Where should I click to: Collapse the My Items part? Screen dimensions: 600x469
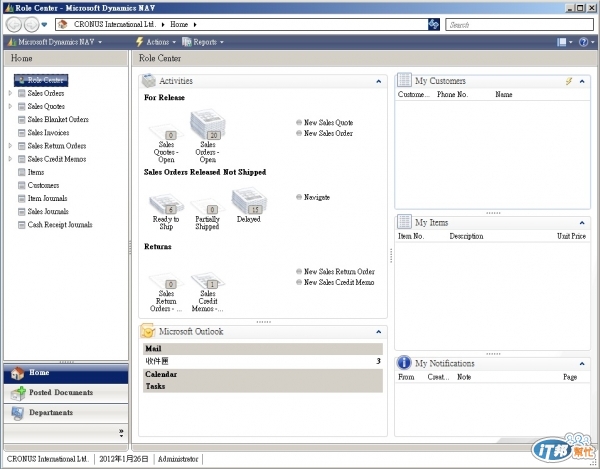click(x=582, y=223)
